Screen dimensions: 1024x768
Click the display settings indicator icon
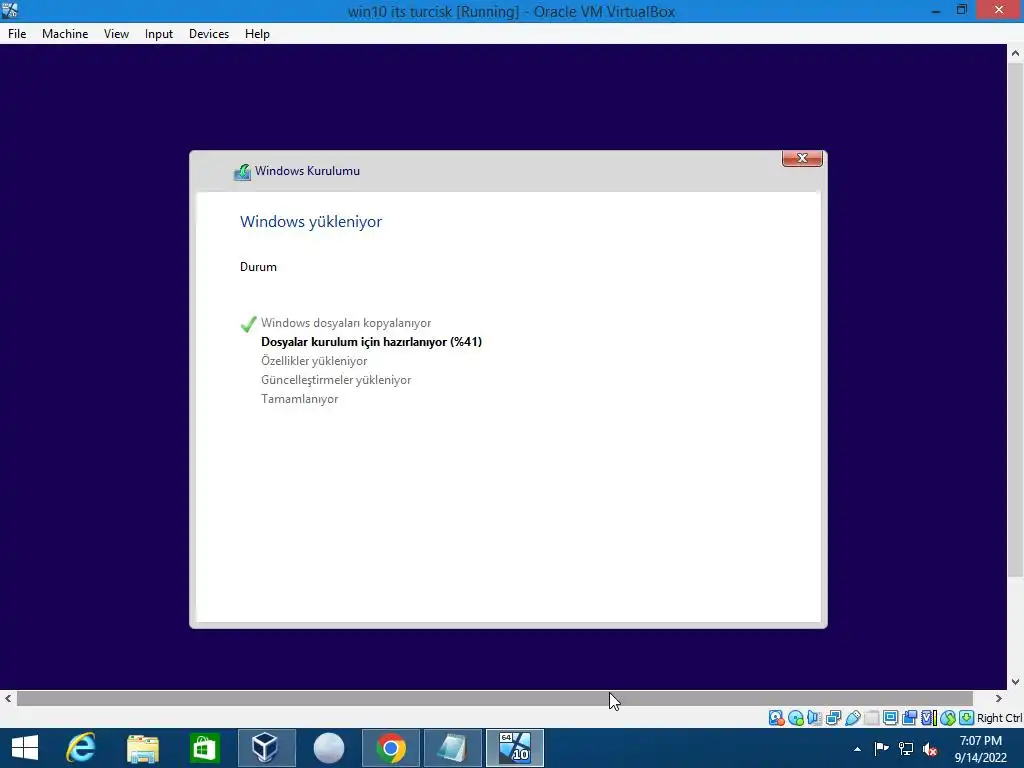click(x=890, y=718)
